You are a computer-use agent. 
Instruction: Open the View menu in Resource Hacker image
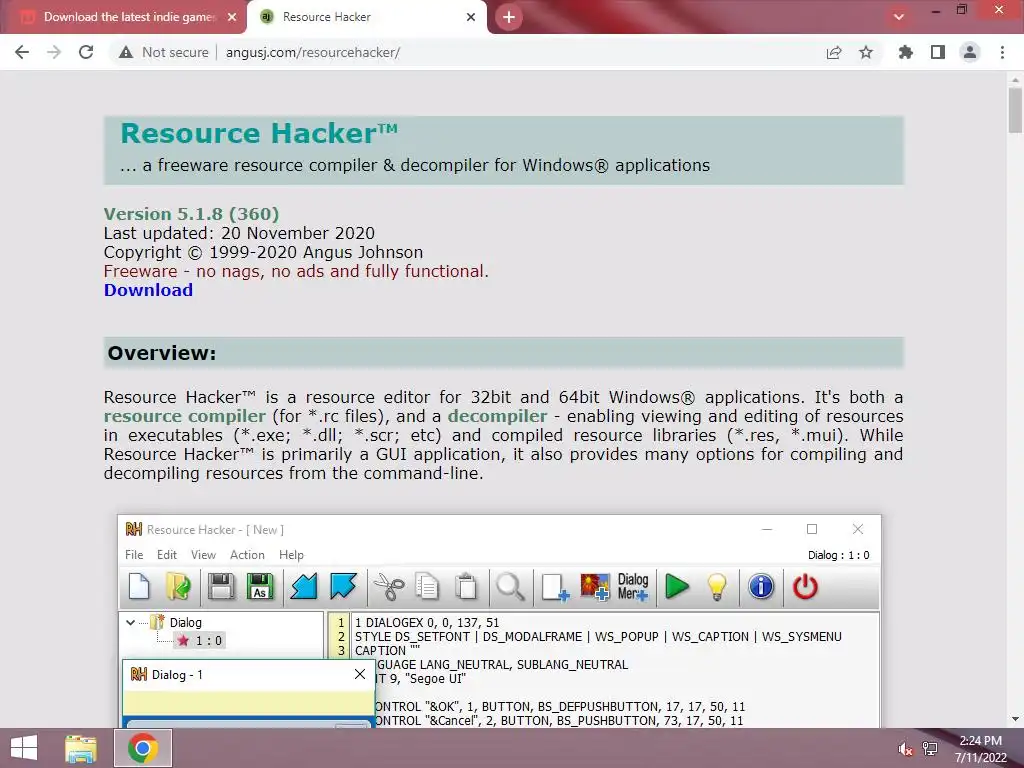203,554
